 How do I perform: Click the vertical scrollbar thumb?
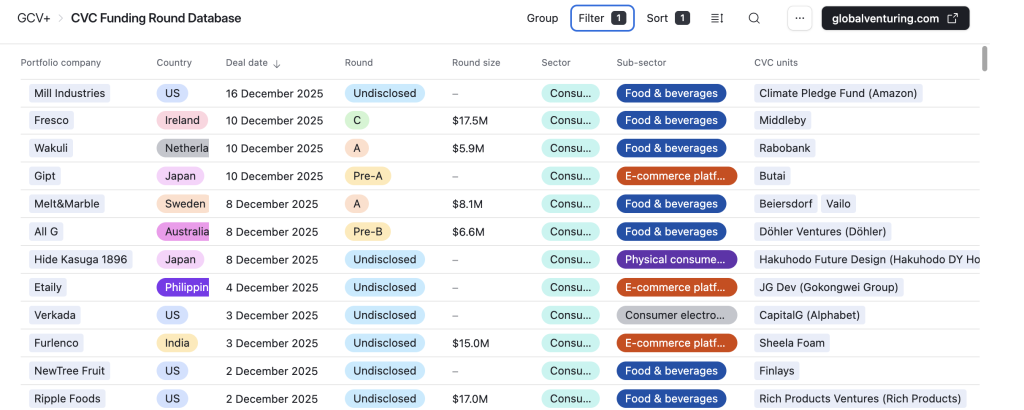click(x=985, y=58)
